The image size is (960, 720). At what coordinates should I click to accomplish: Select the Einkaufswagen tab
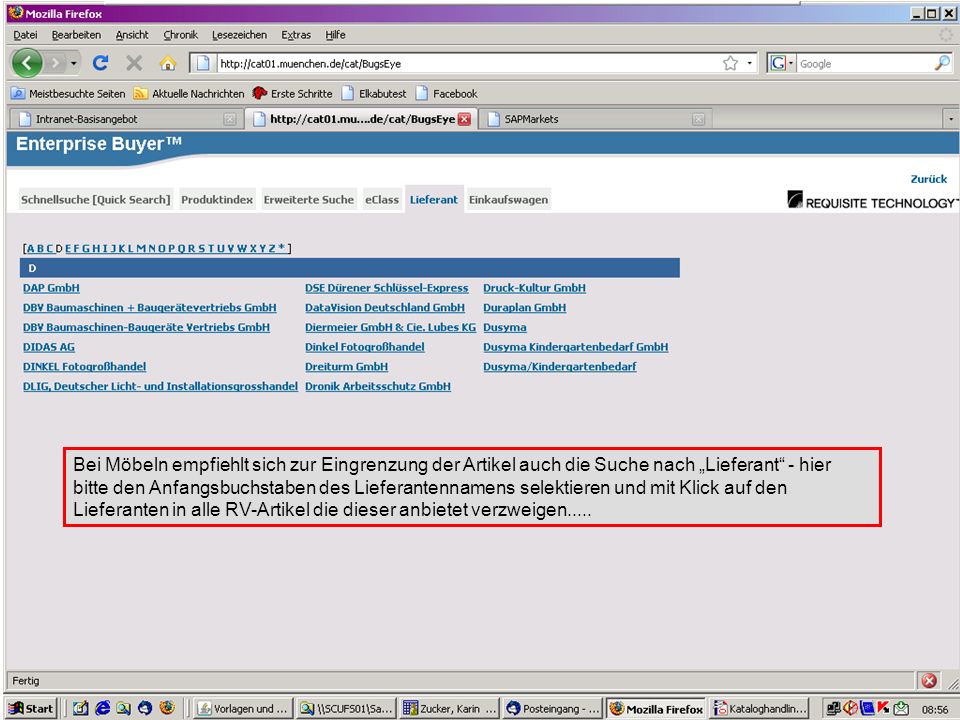[x=508, y=200]
